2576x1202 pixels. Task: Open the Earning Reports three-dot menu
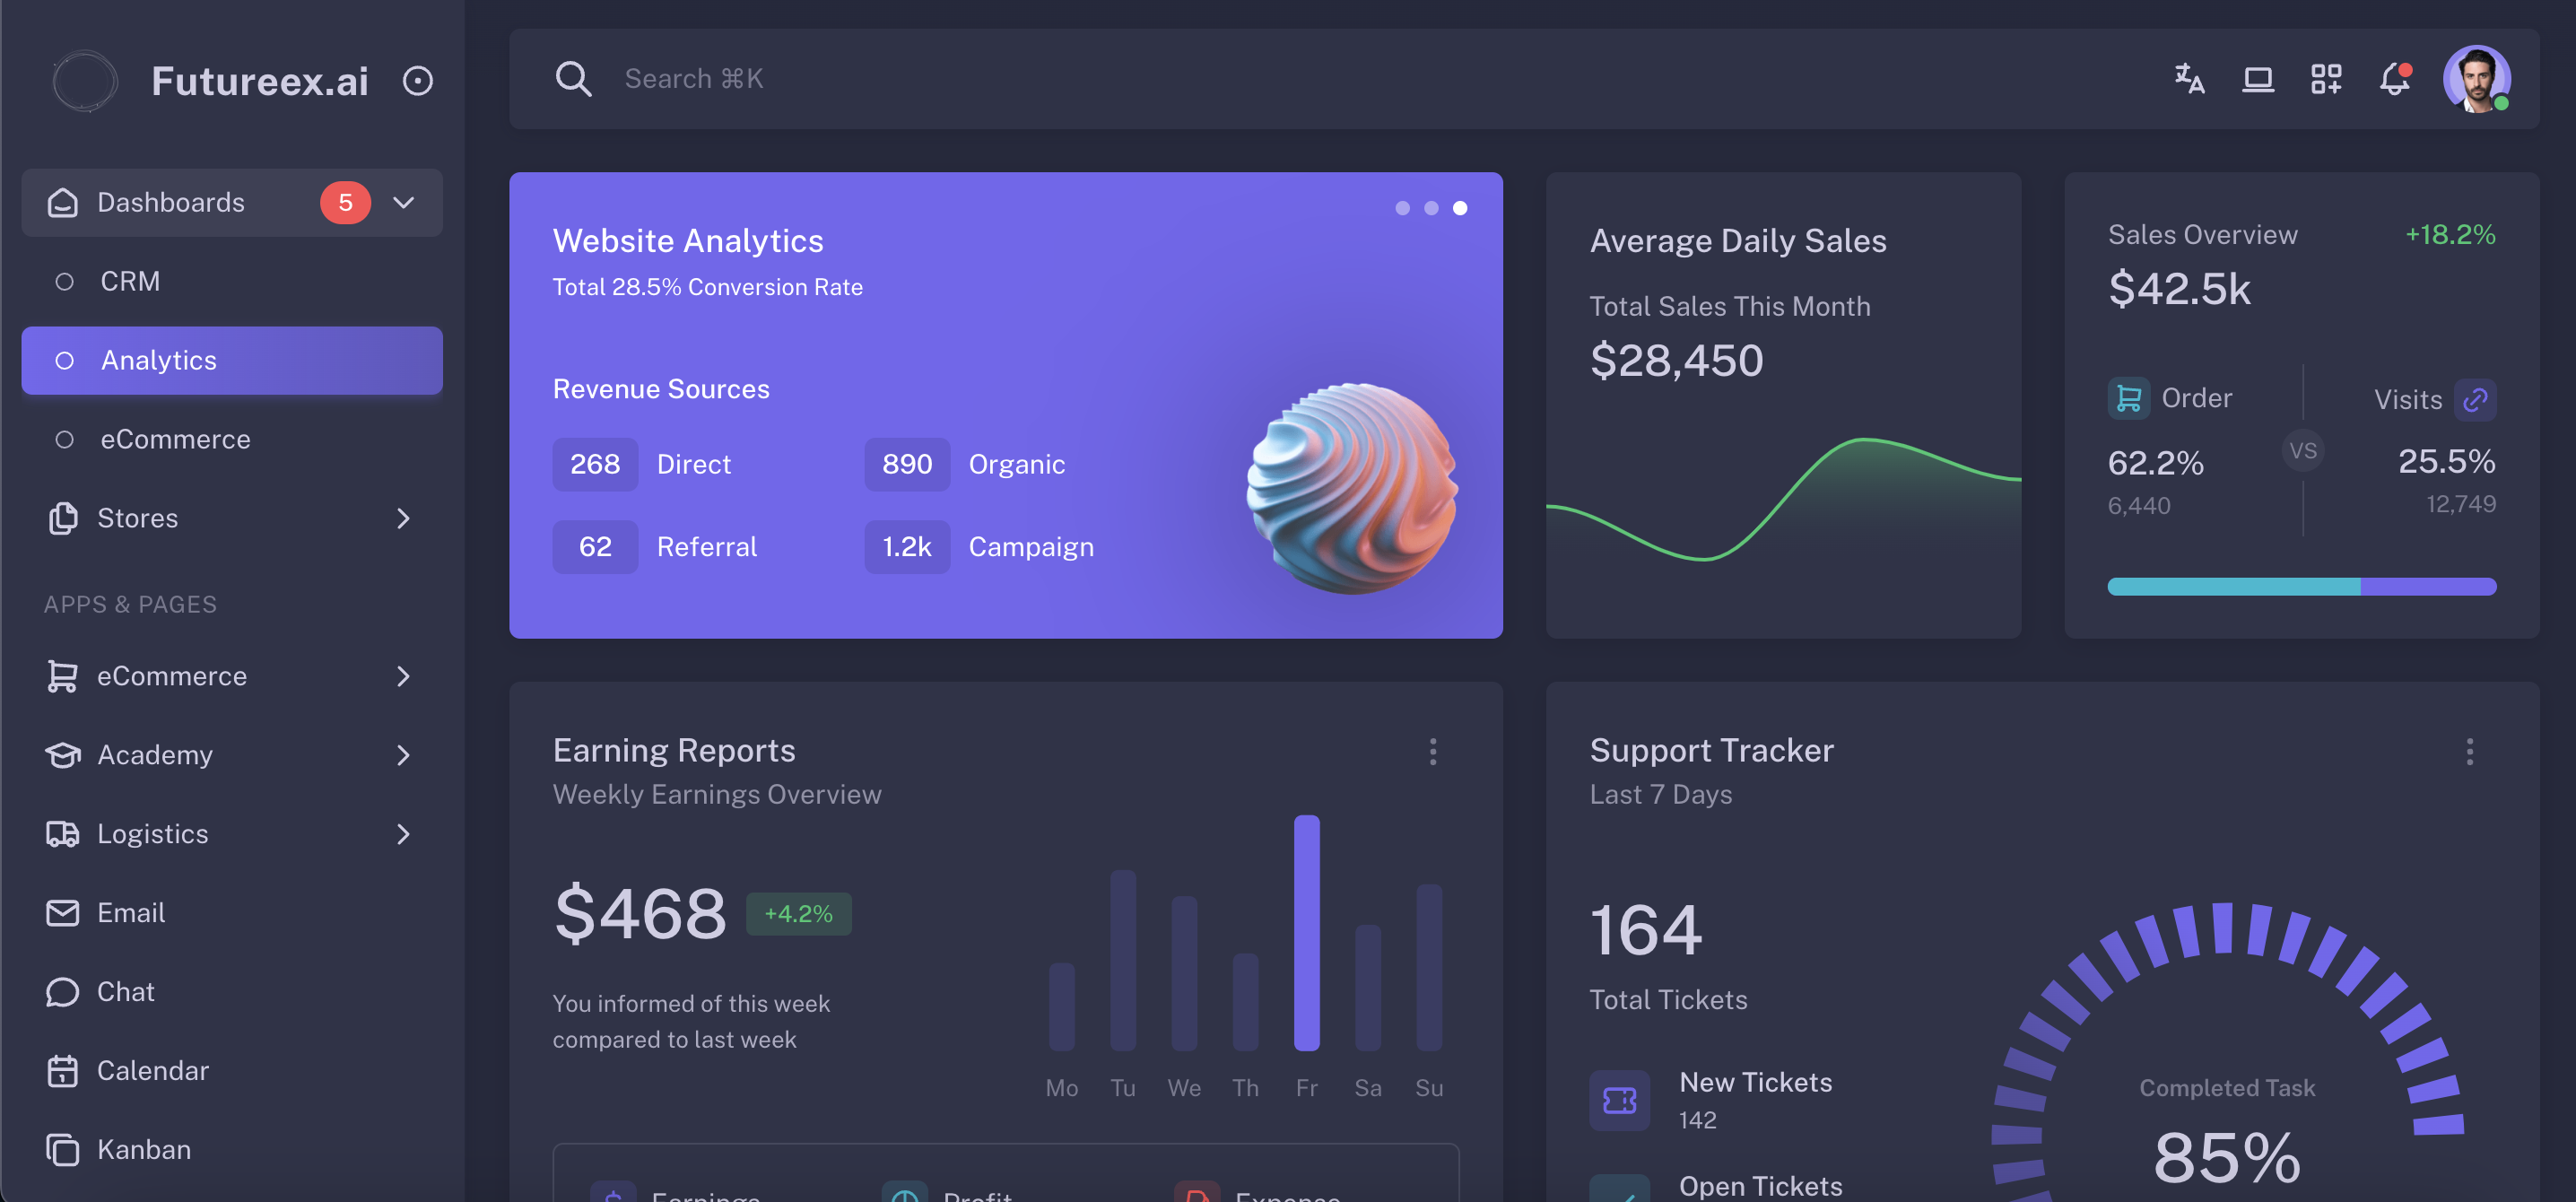[x=1433, y=752]
